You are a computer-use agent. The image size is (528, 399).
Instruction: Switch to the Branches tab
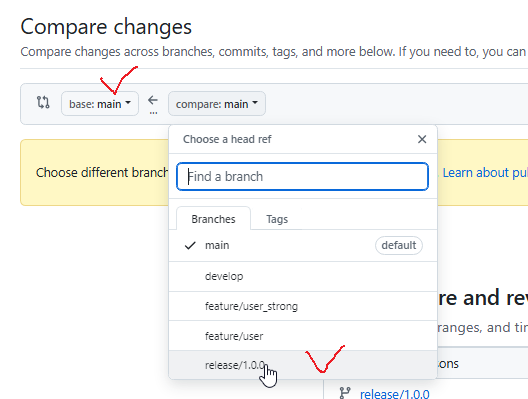pos(213,219)
